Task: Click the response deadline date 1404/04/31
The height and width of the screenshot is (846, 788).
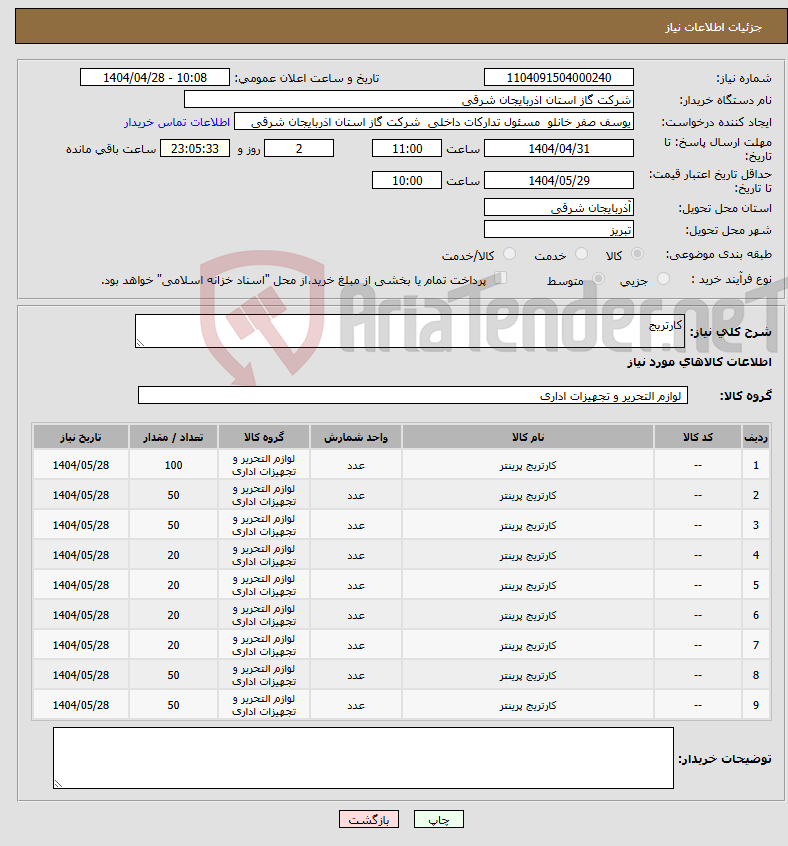Action: pos(559,148)
